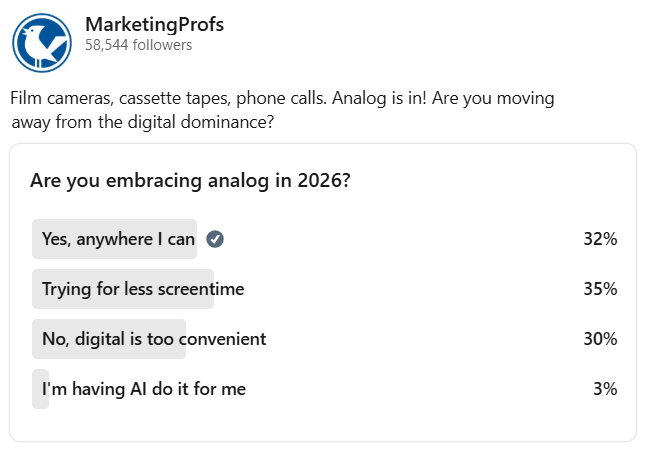645x450 pixels.
Task: Click the checkmark icon beside first option
Action: 214,239
